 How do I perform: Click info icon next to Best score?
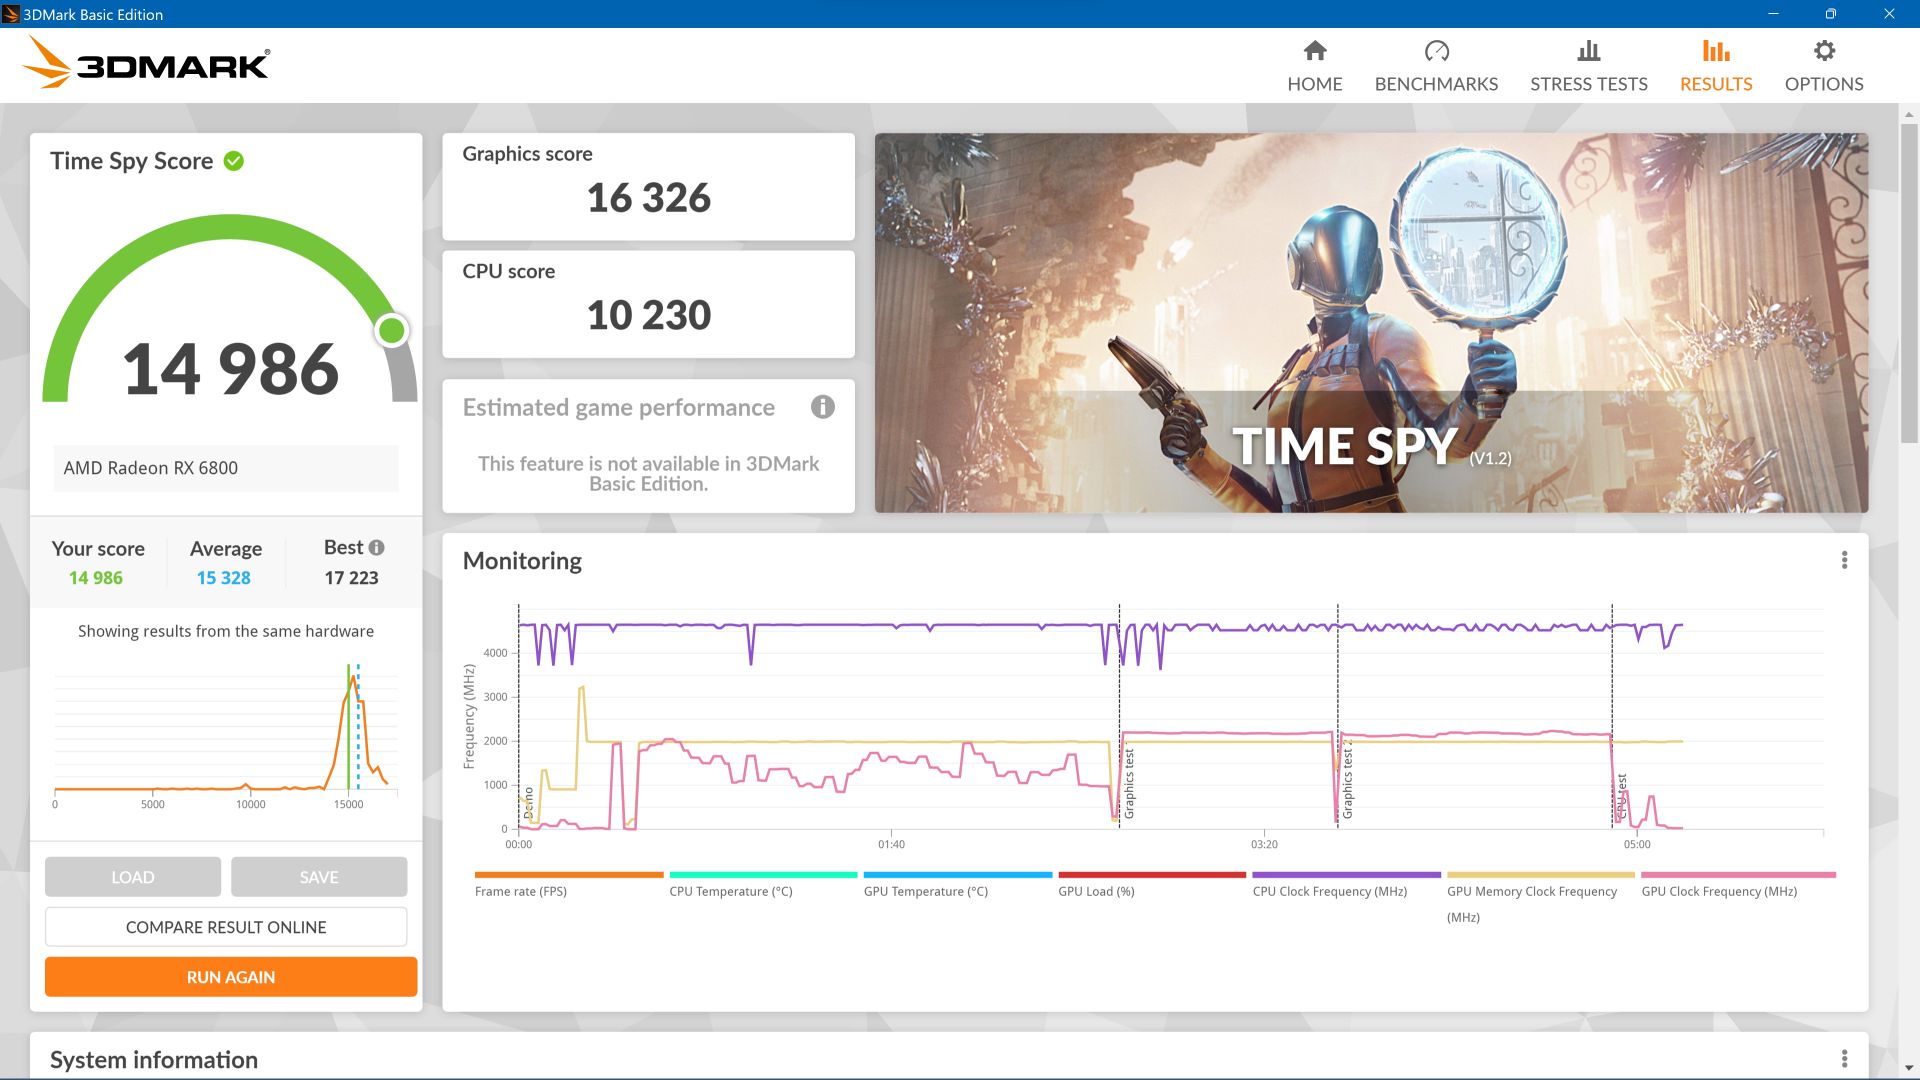tap(377, 548)
